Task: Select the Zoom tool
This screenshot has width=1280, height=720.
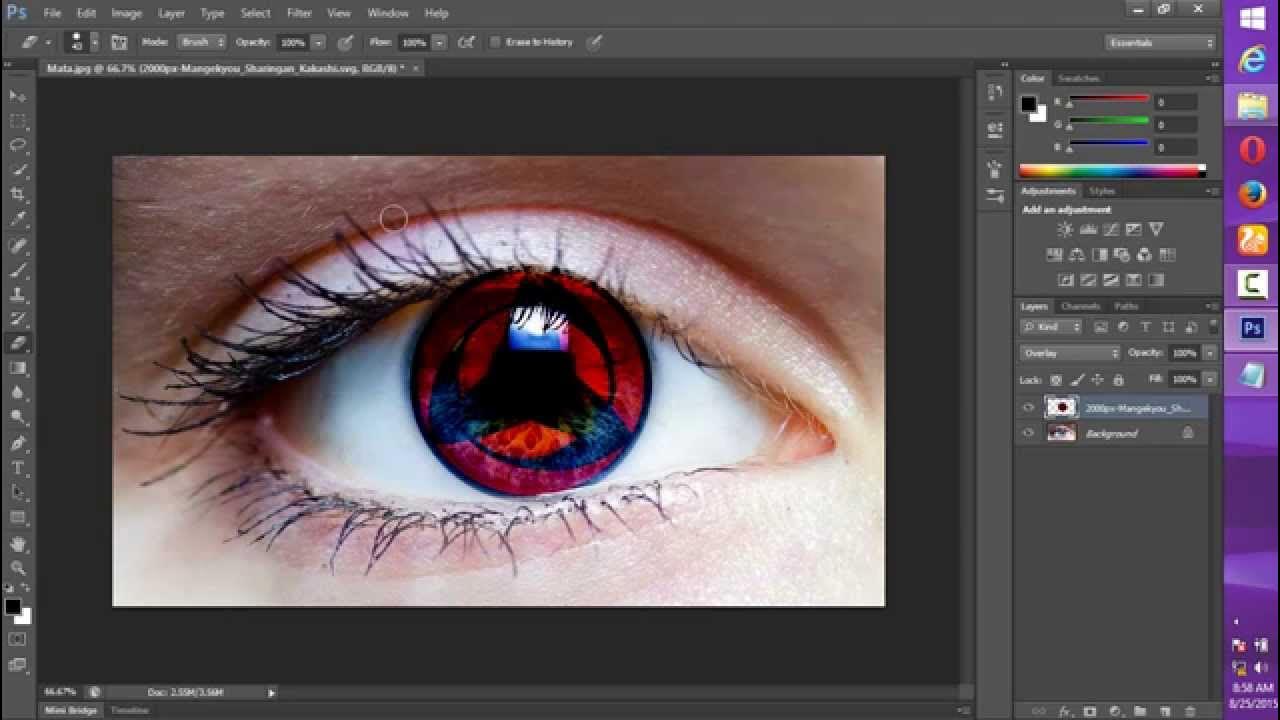Action: click(18, 568)
